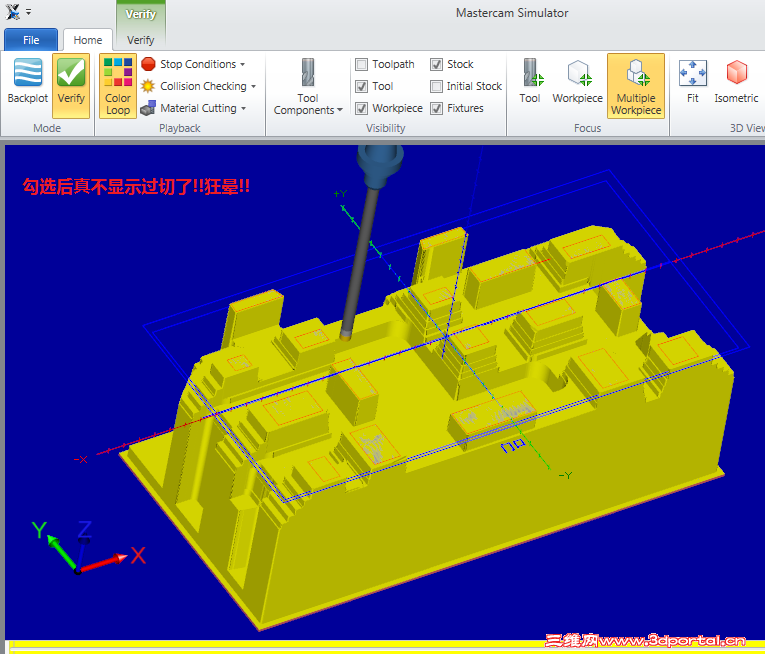Enable the Toolpath visibility checkbox

(362, 64)
